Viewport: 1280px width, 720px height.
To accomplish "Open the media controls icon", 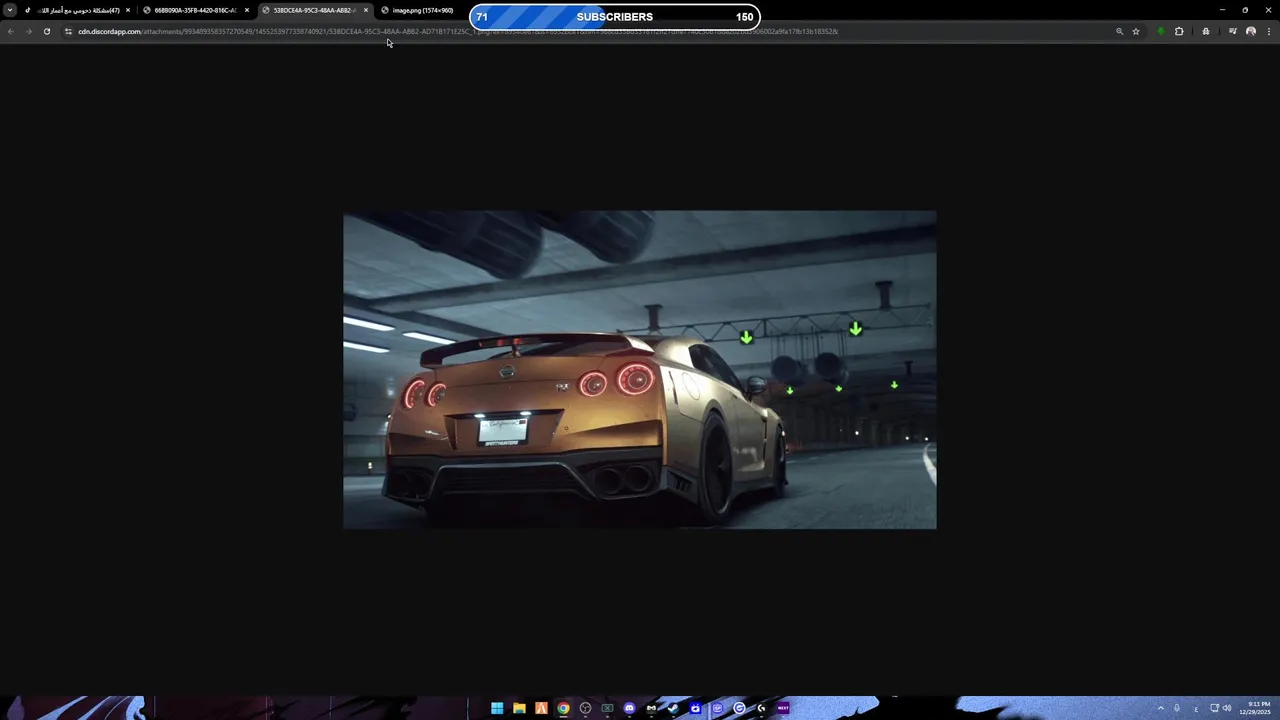I will [1232, 31].
